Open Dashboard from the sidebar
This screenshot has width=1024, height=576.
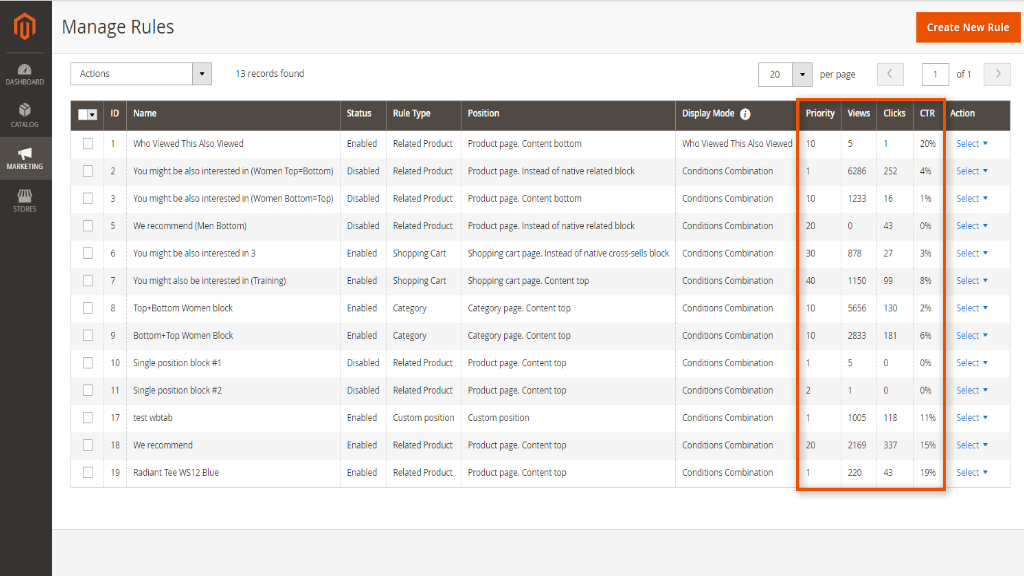(25, 73)
